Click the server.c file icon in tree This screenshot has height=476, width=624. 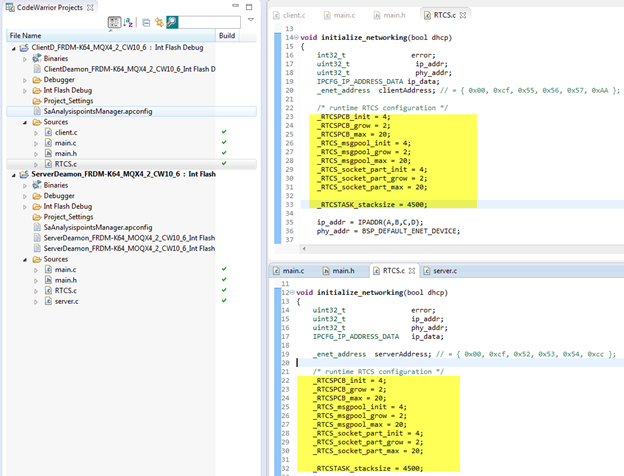pos(48,301)
